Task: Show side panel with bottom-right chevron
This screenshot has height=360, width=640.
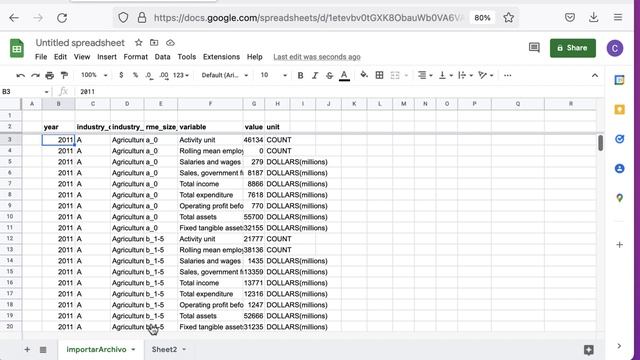Action: pyautogui.click(x=619, y=346)
